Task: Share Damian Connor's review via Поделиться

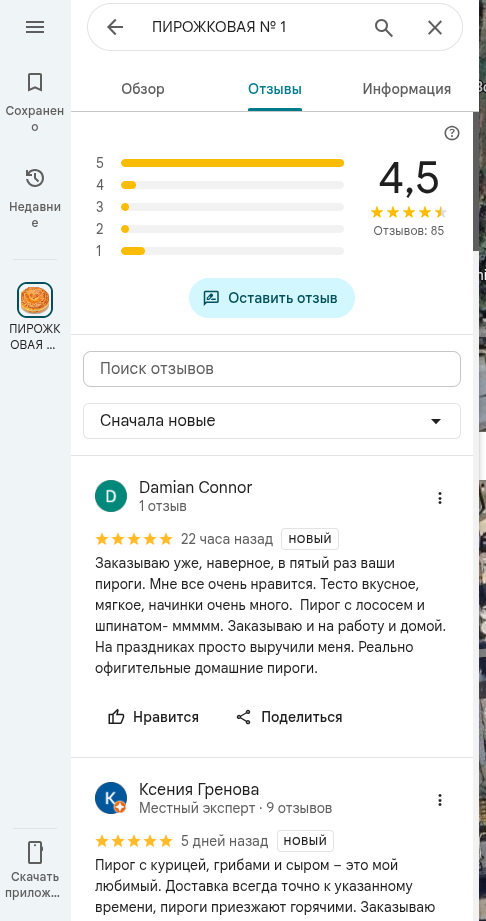Action: coord(289,717)
